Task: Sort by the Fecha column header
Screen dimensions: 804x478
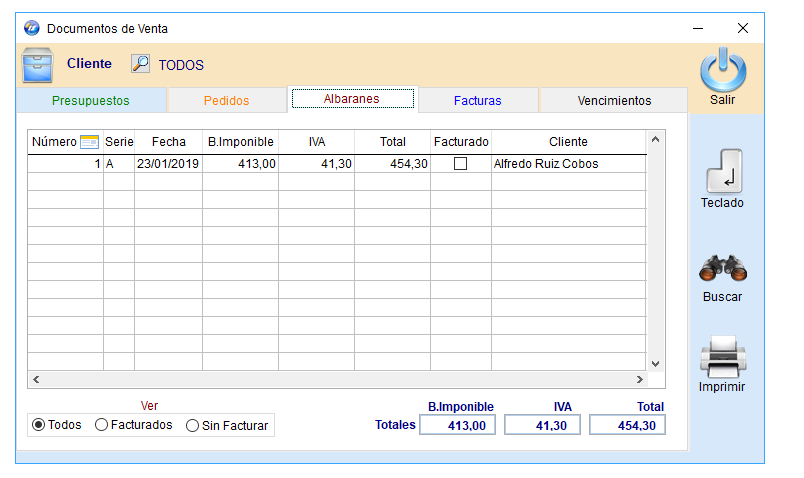Action: (168, 142)
